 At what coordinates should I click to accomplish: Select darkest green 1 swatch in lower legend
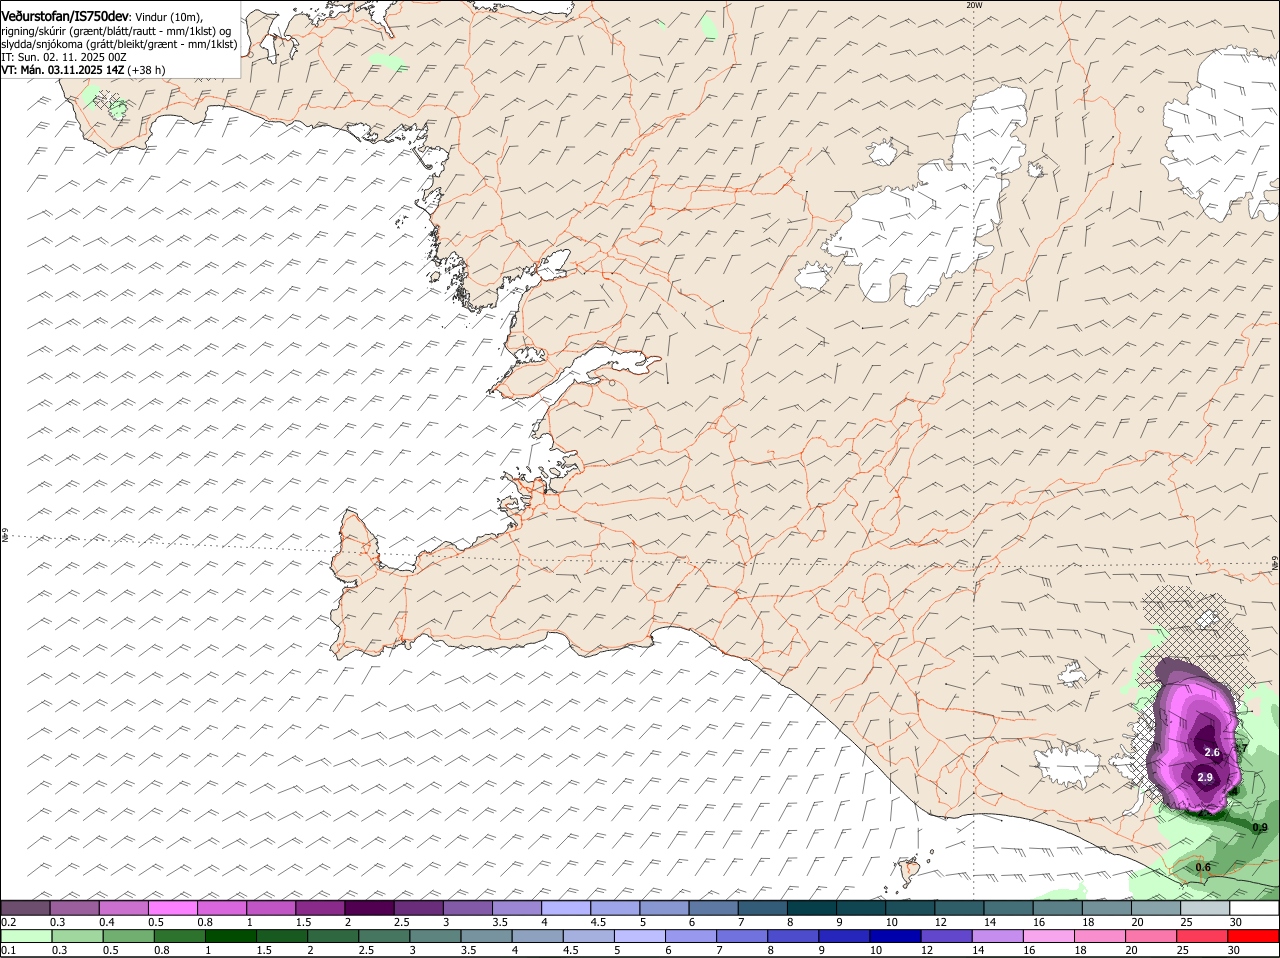230,936
